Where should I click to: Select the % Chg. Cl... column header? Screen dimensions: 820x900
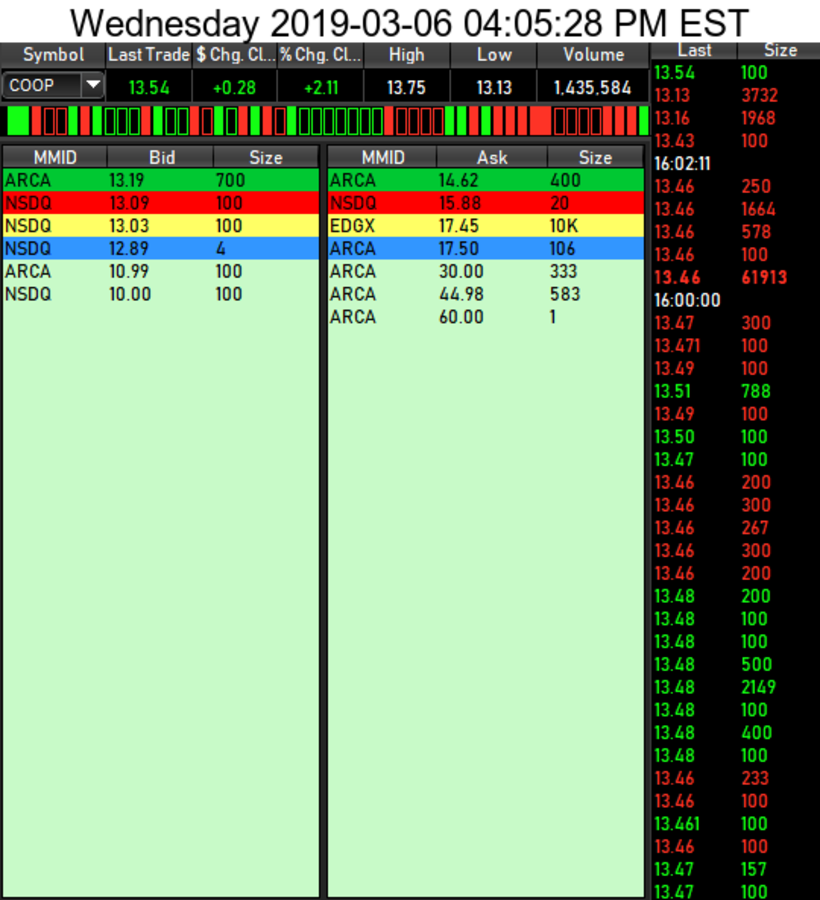tap(321, 55)
